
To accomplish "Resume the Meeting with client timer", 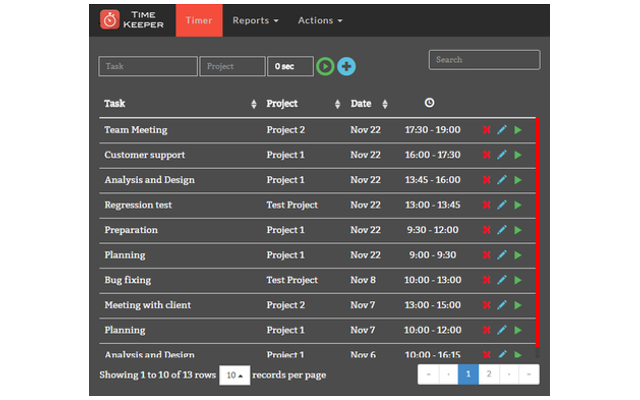I will pos(518,305).
